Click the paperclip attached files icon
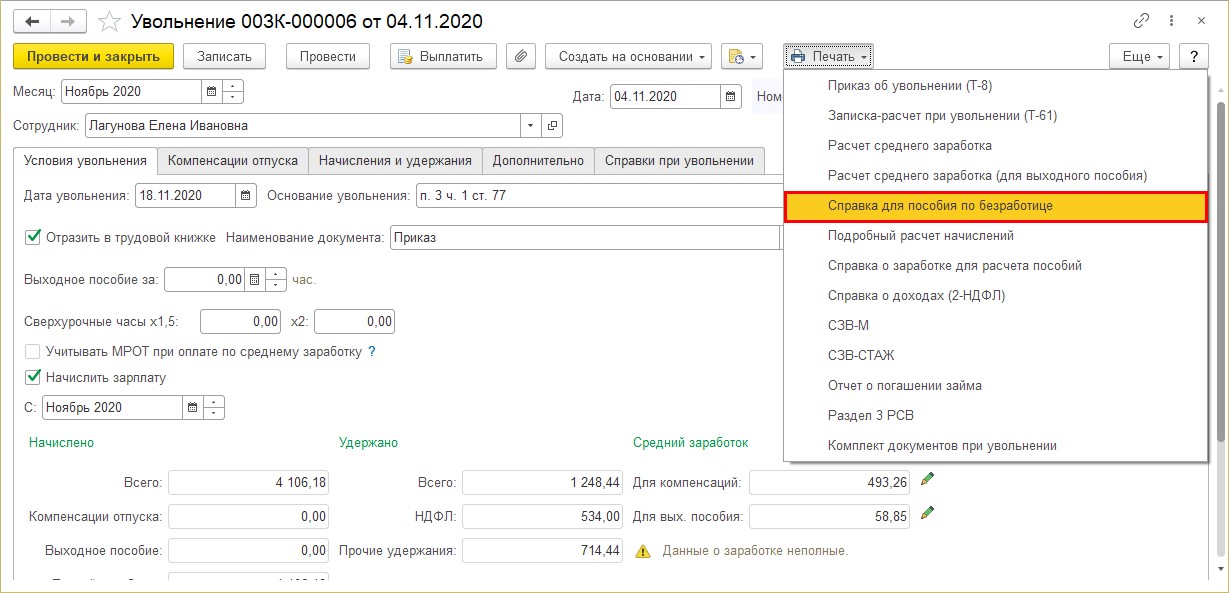The height and width of the screenshot is (593, 1229). (520, 57)
